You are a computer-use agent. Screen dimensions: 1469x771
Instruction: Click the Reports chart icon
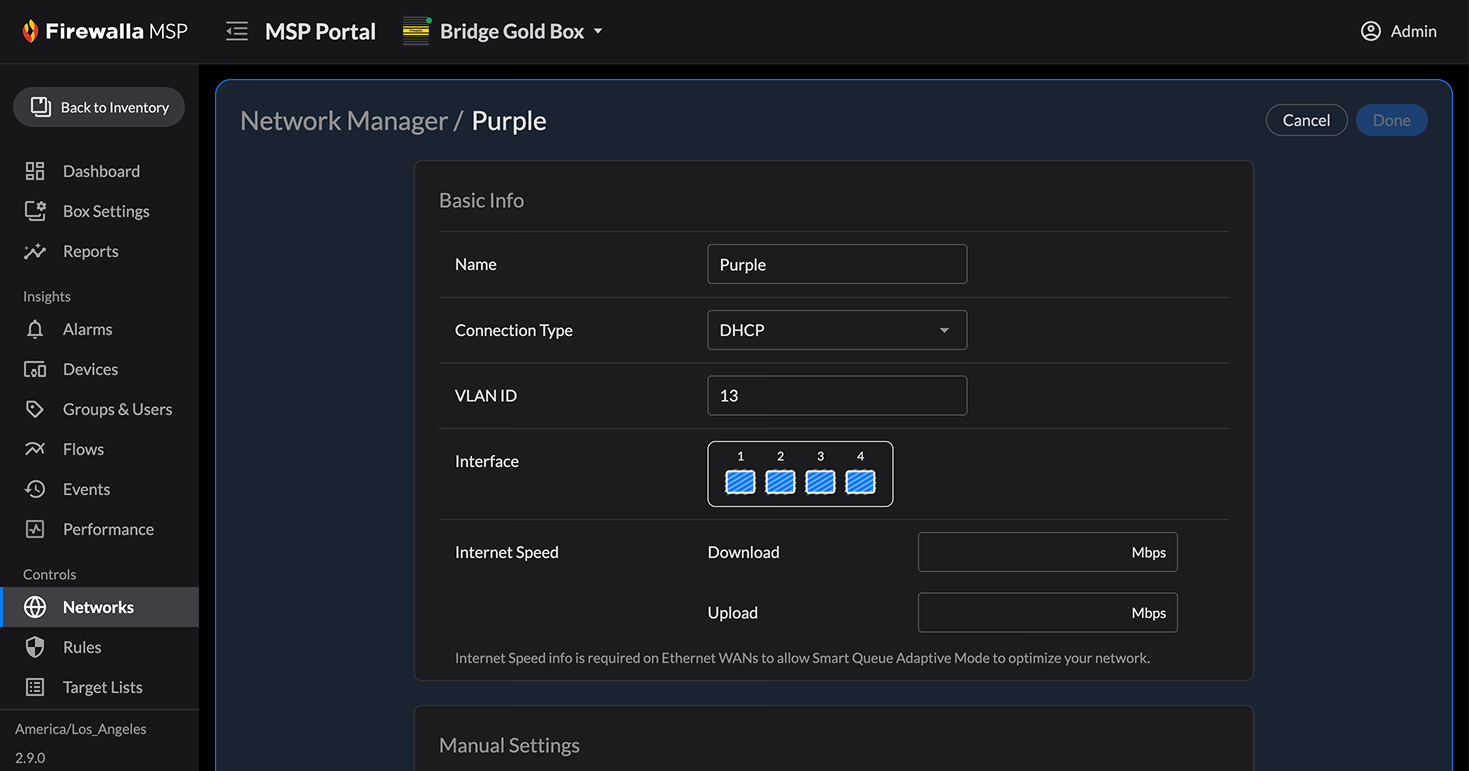pyautogui.click(x=35, y=251)
